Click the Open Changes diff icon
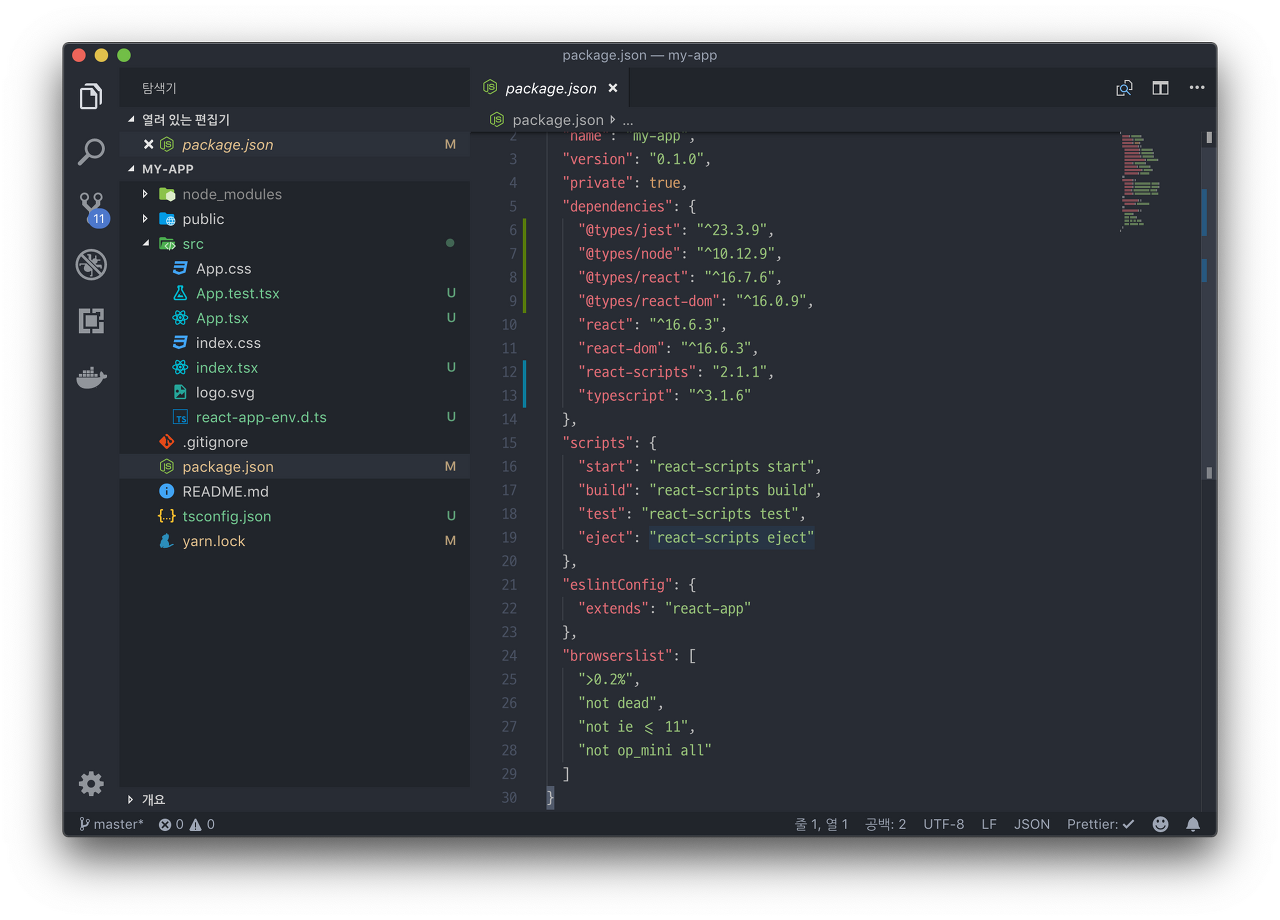 (1123, 88)
